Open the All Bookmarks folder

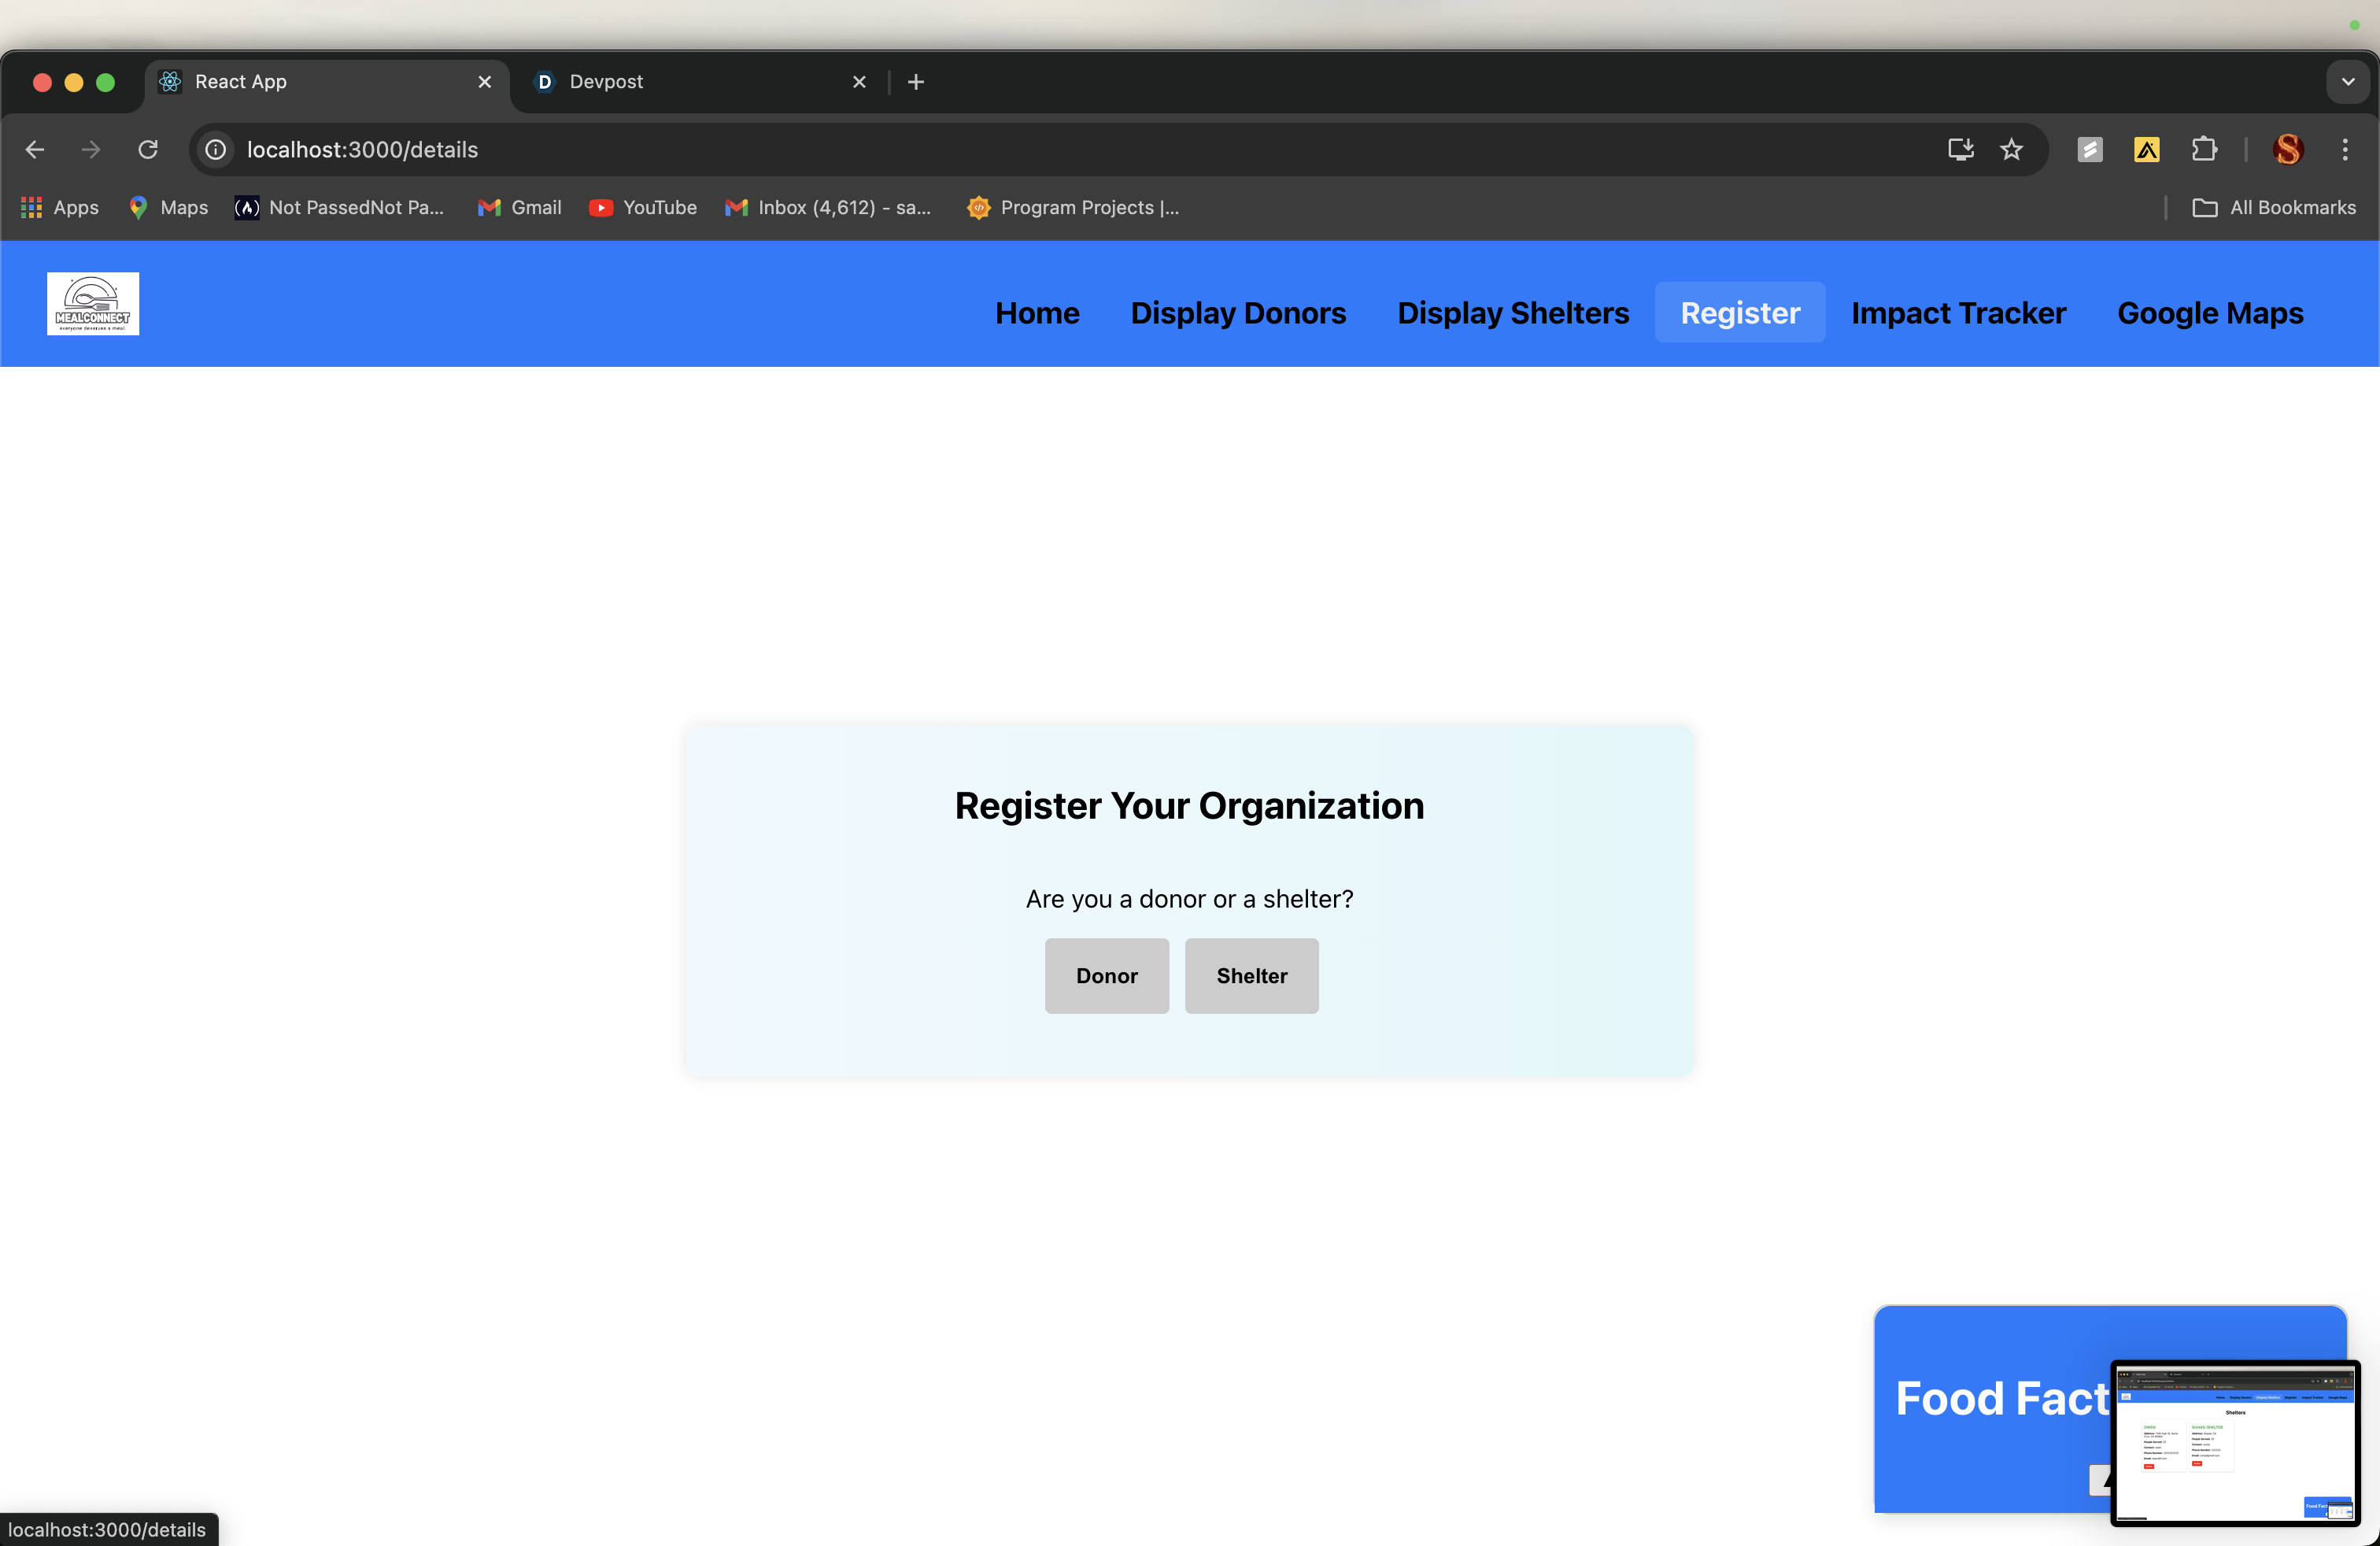[x=2274, y=208]
